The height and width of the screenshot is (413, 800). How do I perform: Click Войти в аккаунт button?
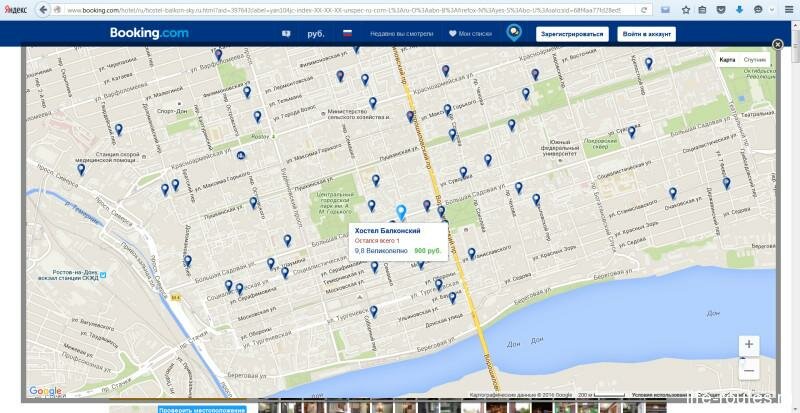(646, 33)
